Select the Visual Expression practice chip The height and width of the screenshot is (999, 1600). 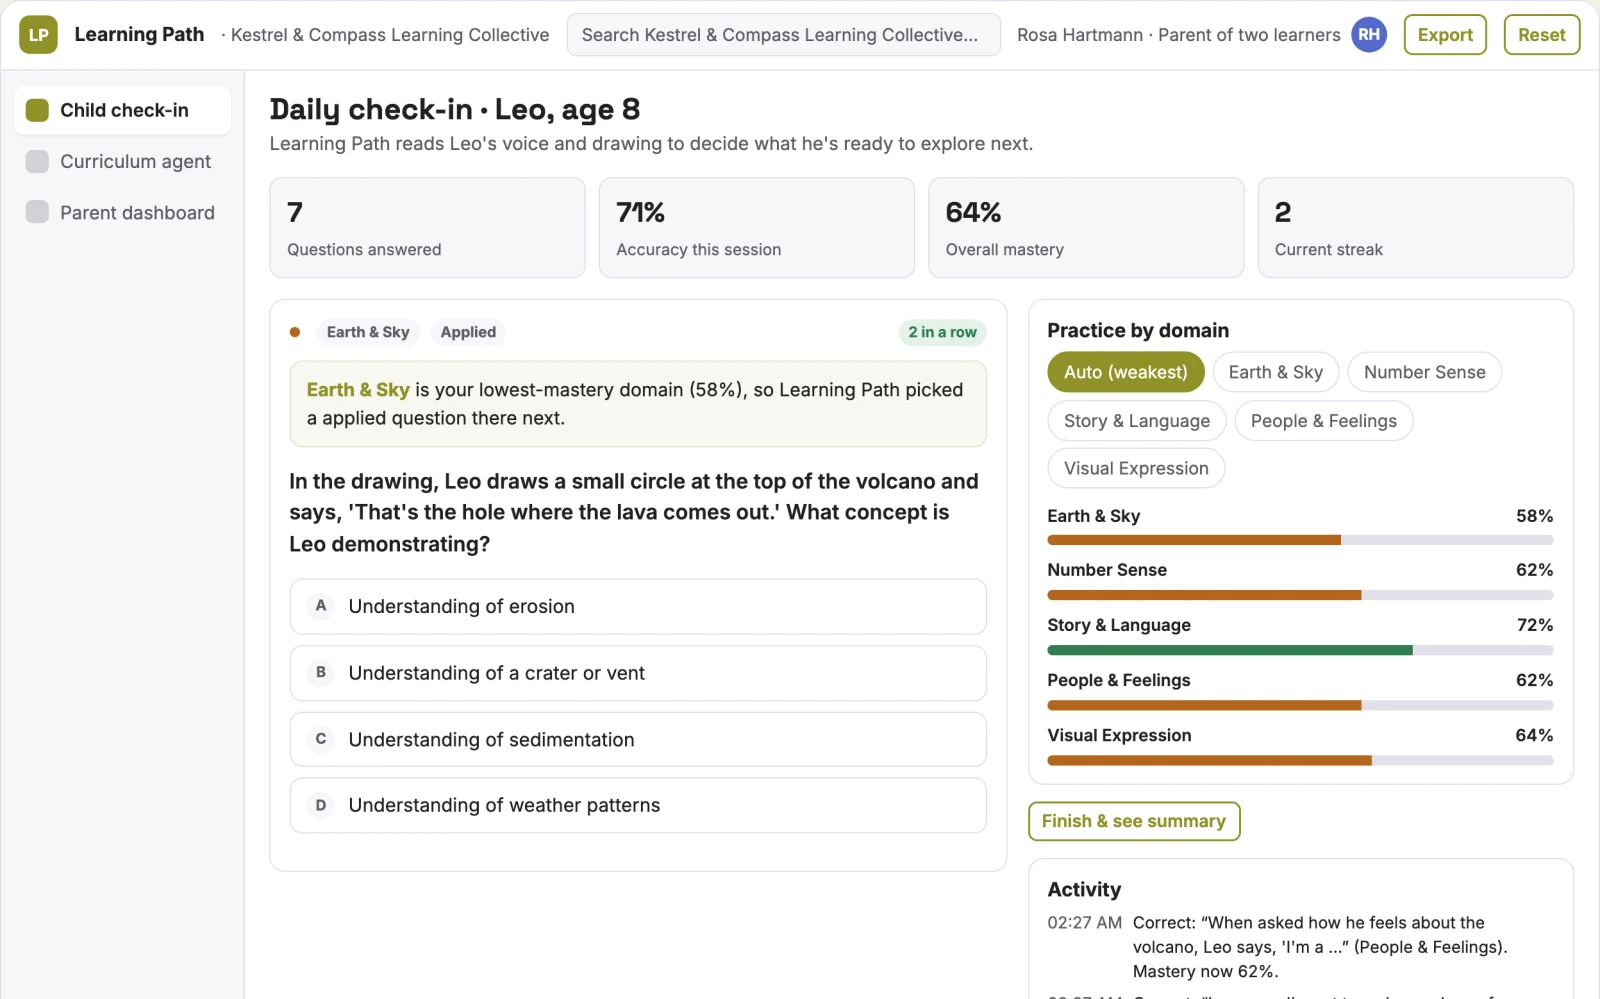1136,468
